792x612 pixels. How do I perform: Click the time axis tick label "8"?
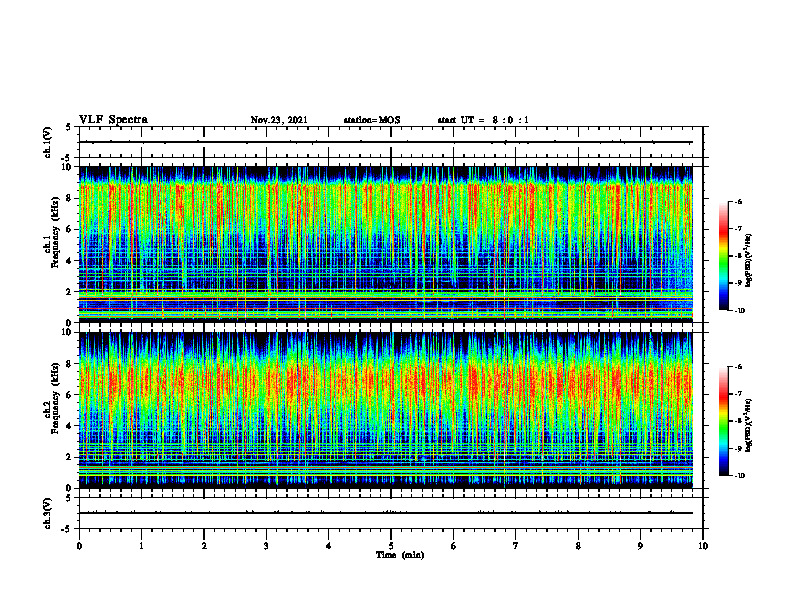click(x=578, y=546)
